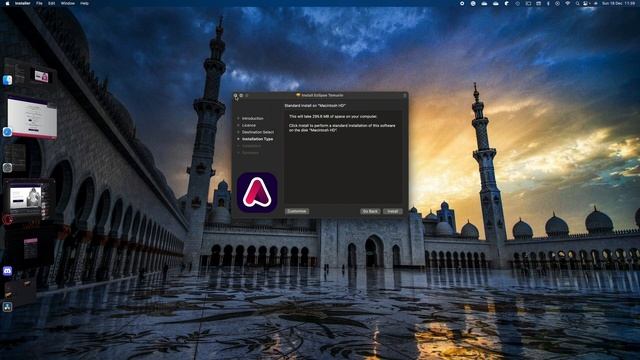Image resolution: width=640 pixels, height=360 pixels.
Task: Click the Go Back button
Action: (x=370, y=211)
